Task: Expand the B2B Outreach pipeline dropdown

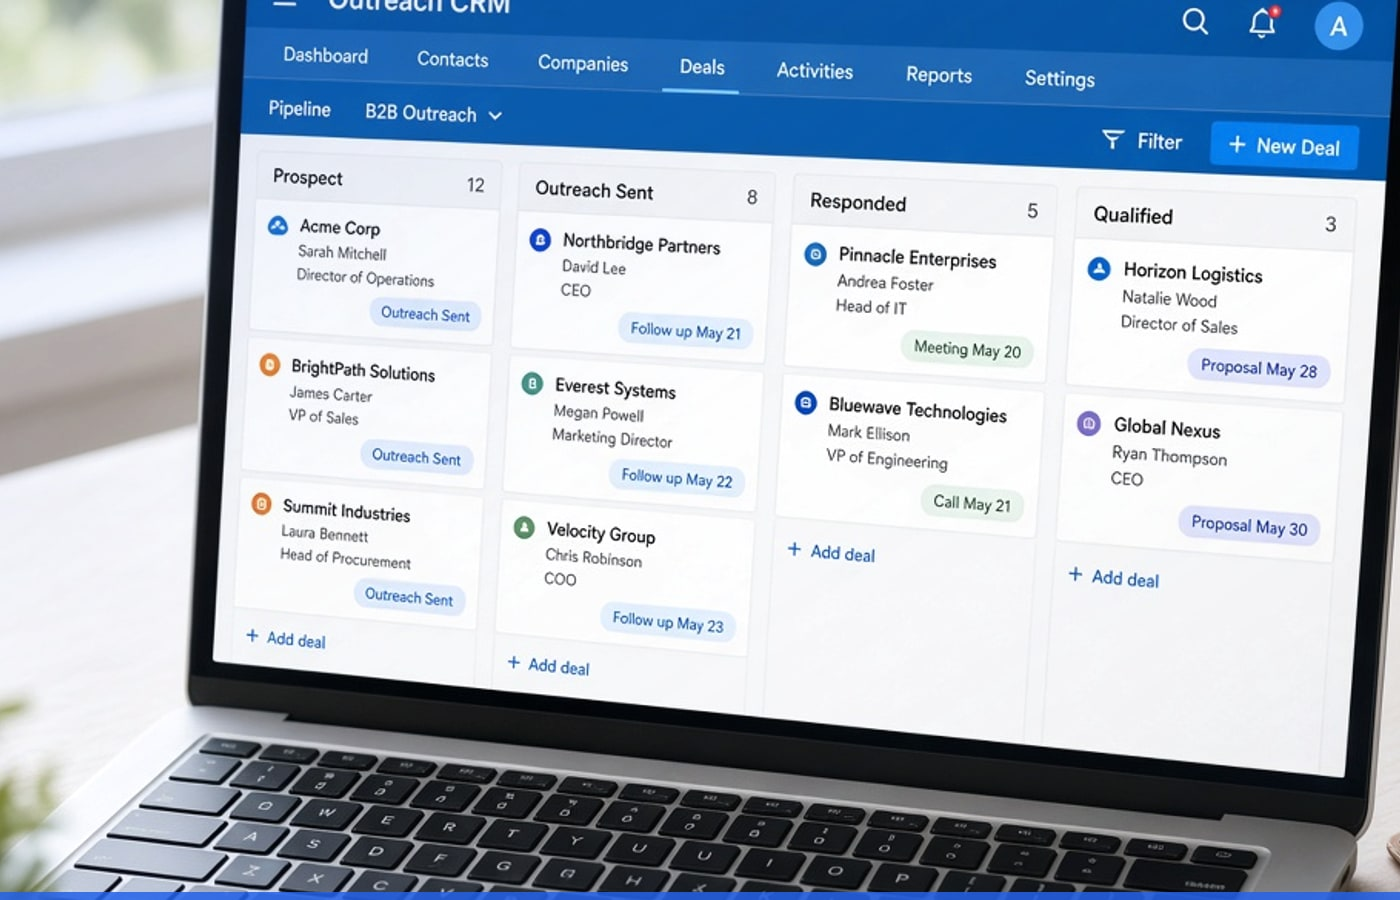Action: click(x=433, y=113)
